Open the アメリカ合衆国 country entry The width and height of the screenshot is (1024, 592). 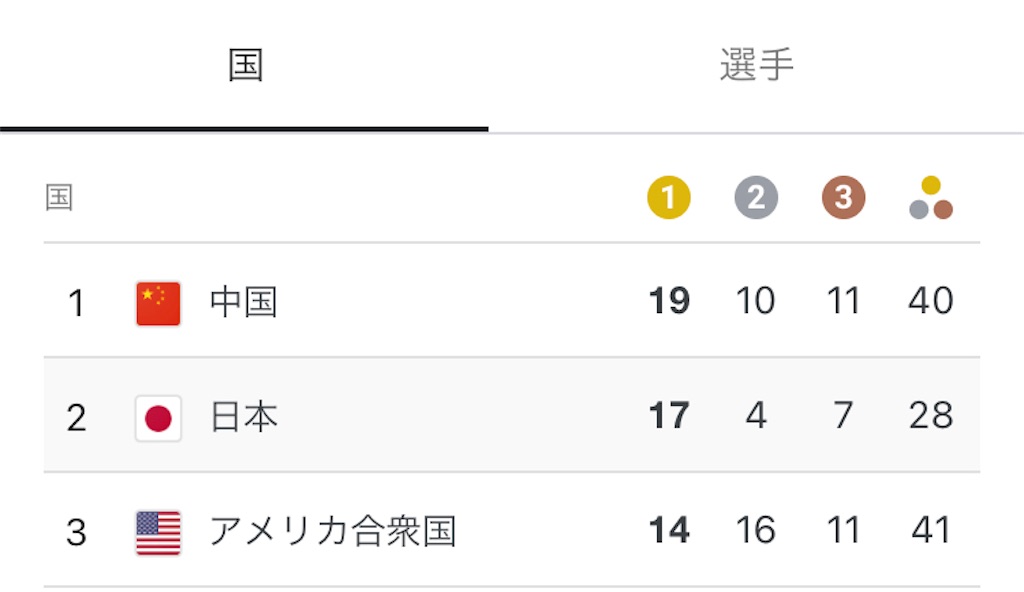[x=332, y=531]
